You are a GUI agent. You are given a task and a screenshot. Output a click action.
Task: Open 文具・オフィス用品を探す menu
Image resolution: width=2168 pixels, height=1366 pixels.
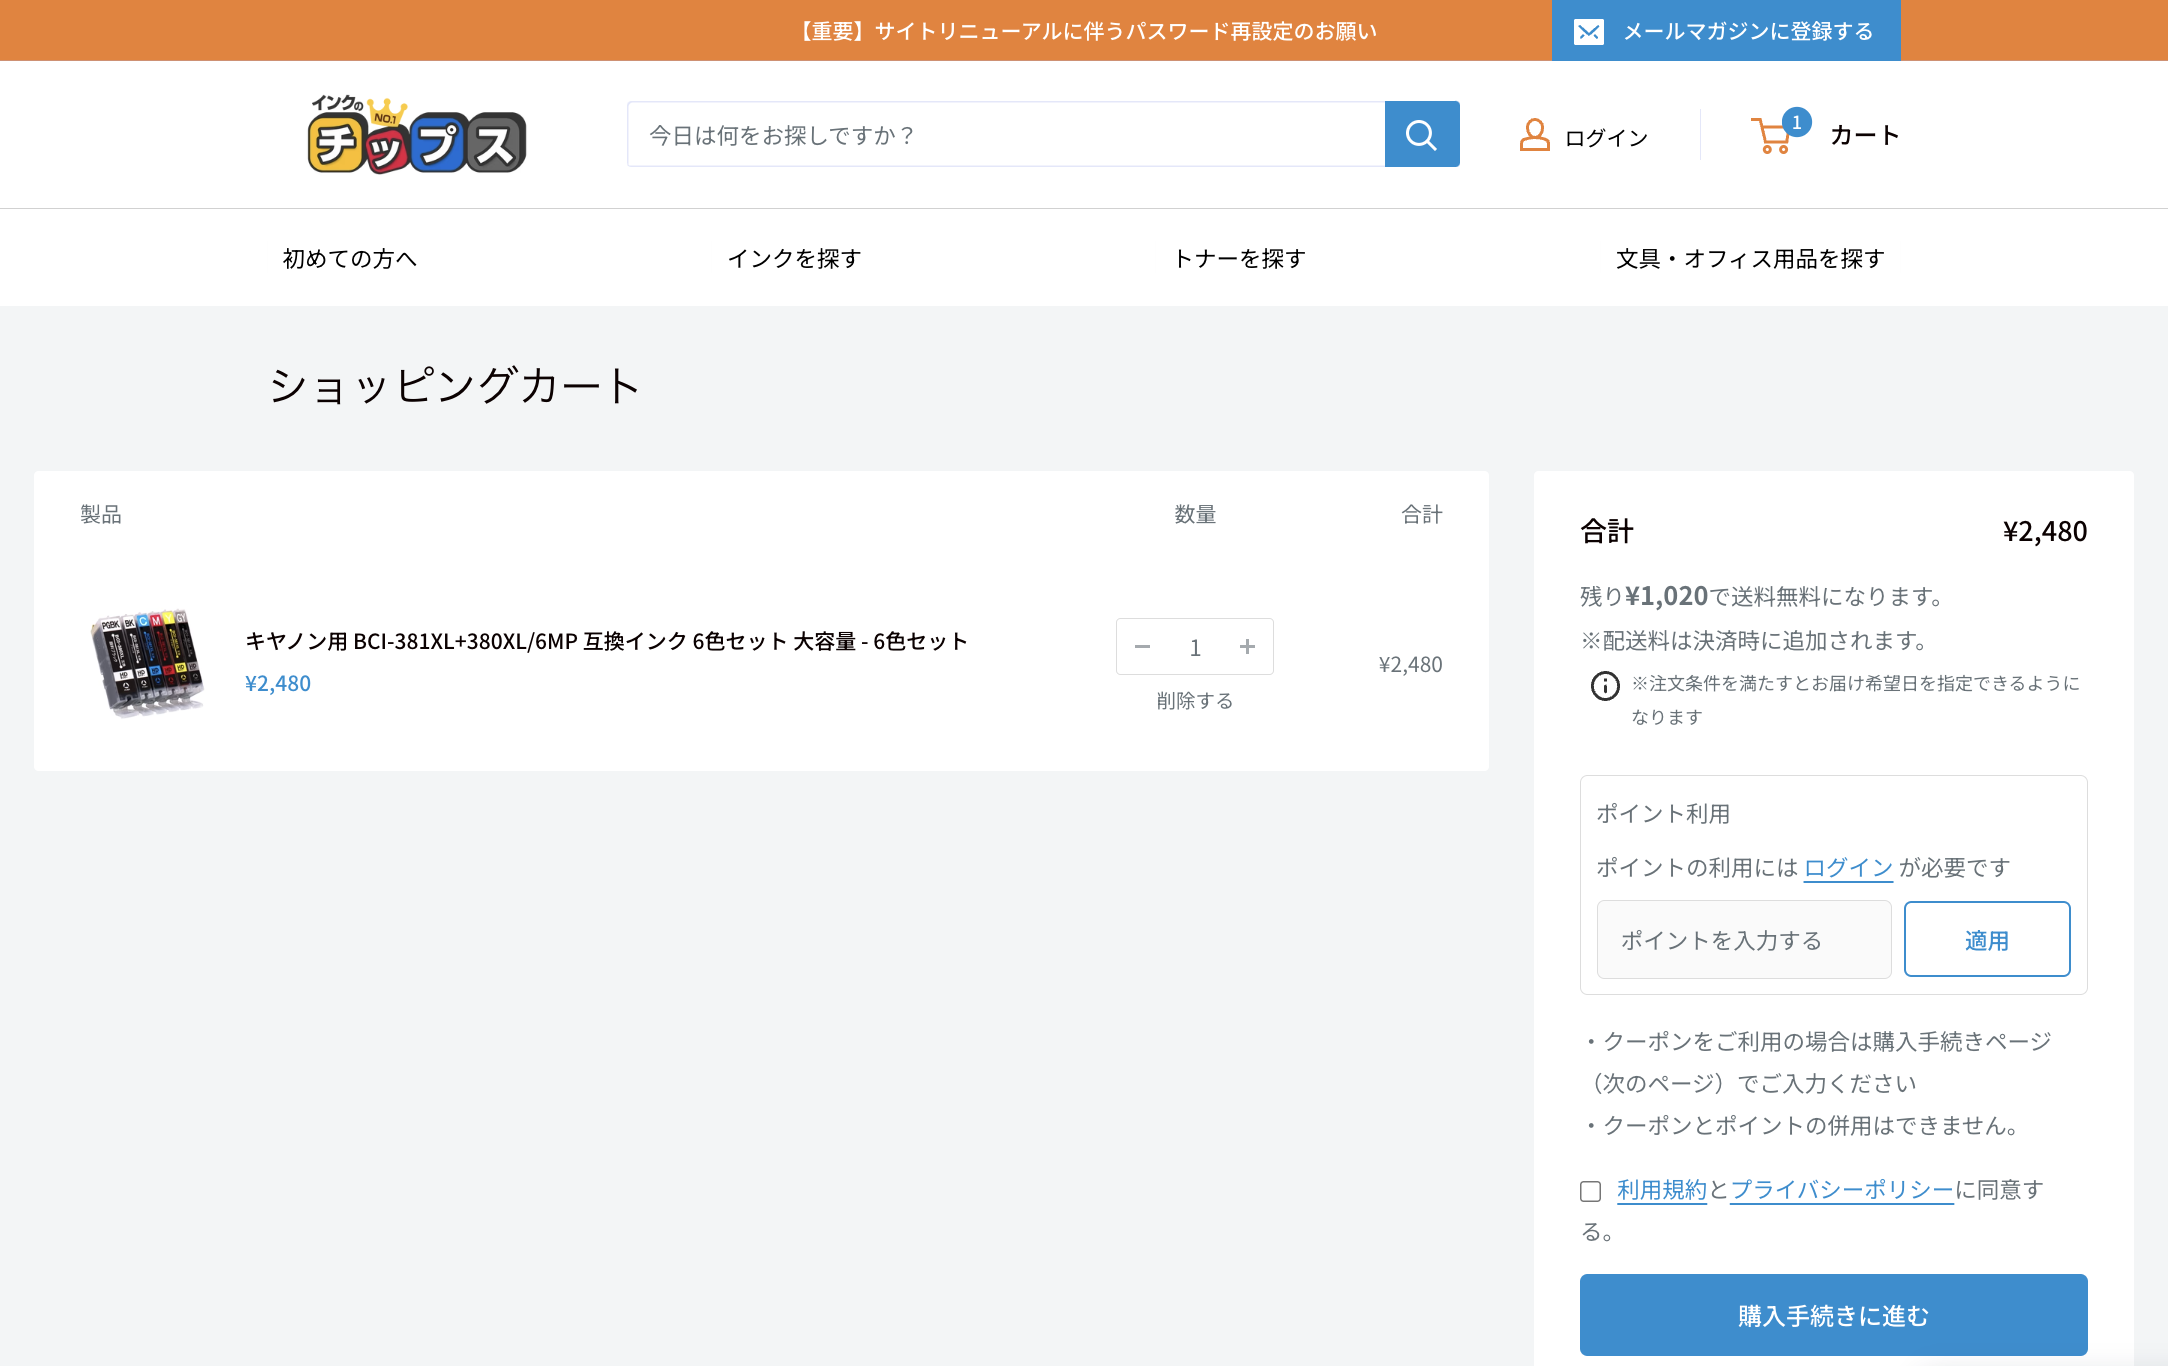[x=1750, y=259]
